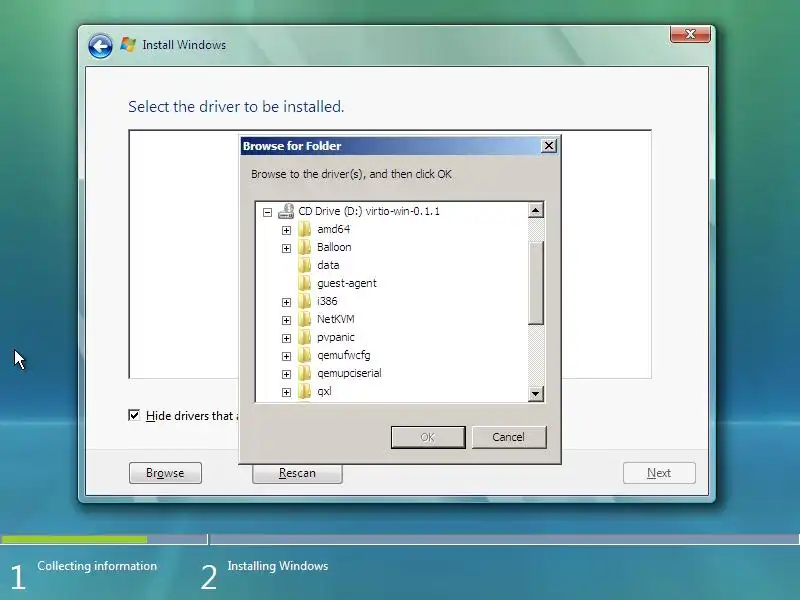
Task: Click Cancel in Browse for Folder
Action: (509, 437)
